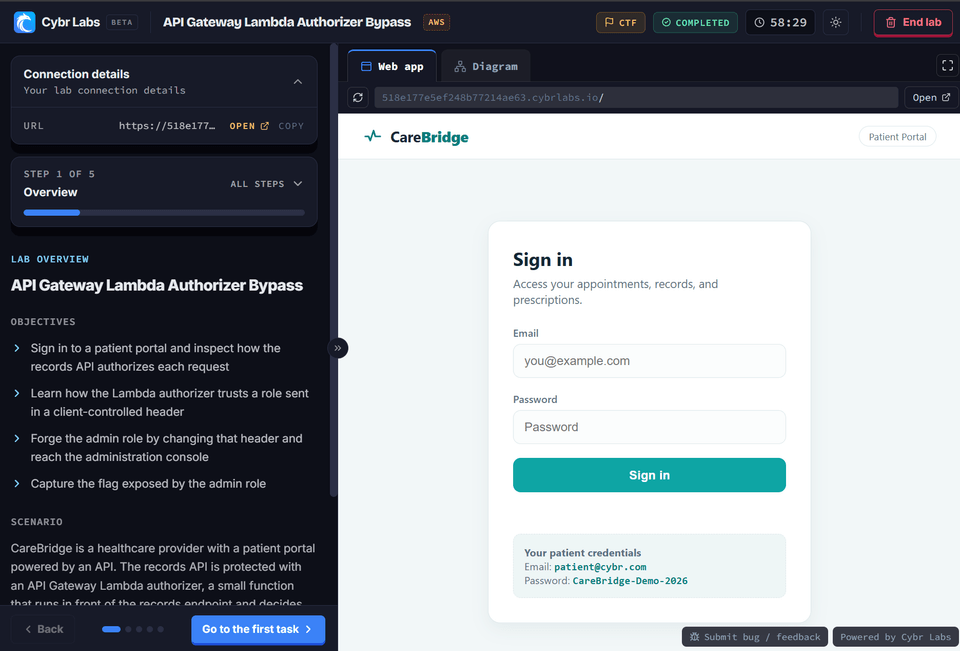Click the AWS tag badge

(437, 22)
